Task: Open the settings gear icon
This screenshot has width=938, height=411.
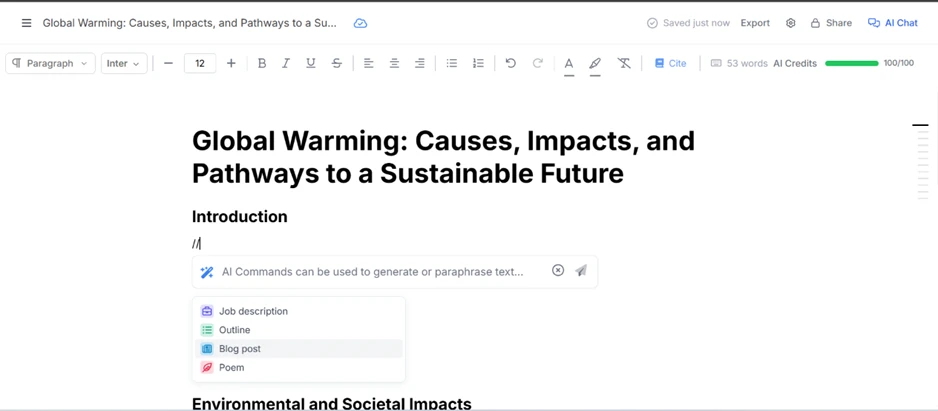Action: point(790,23)
